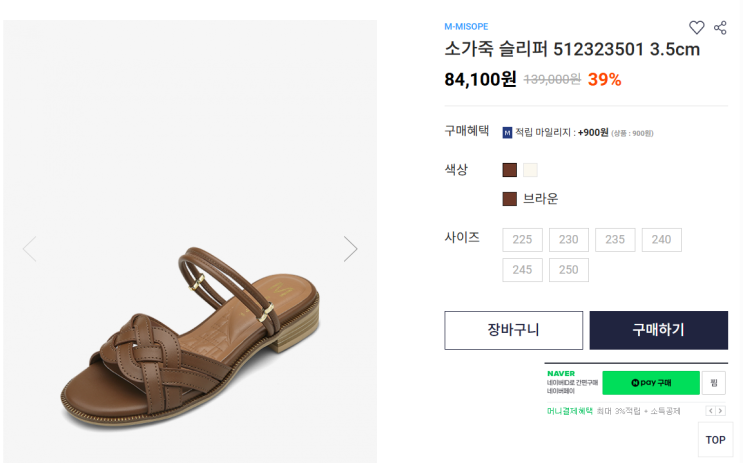
Task: Open the M-MISOPE brand link
Action: [x=466, y=26]
